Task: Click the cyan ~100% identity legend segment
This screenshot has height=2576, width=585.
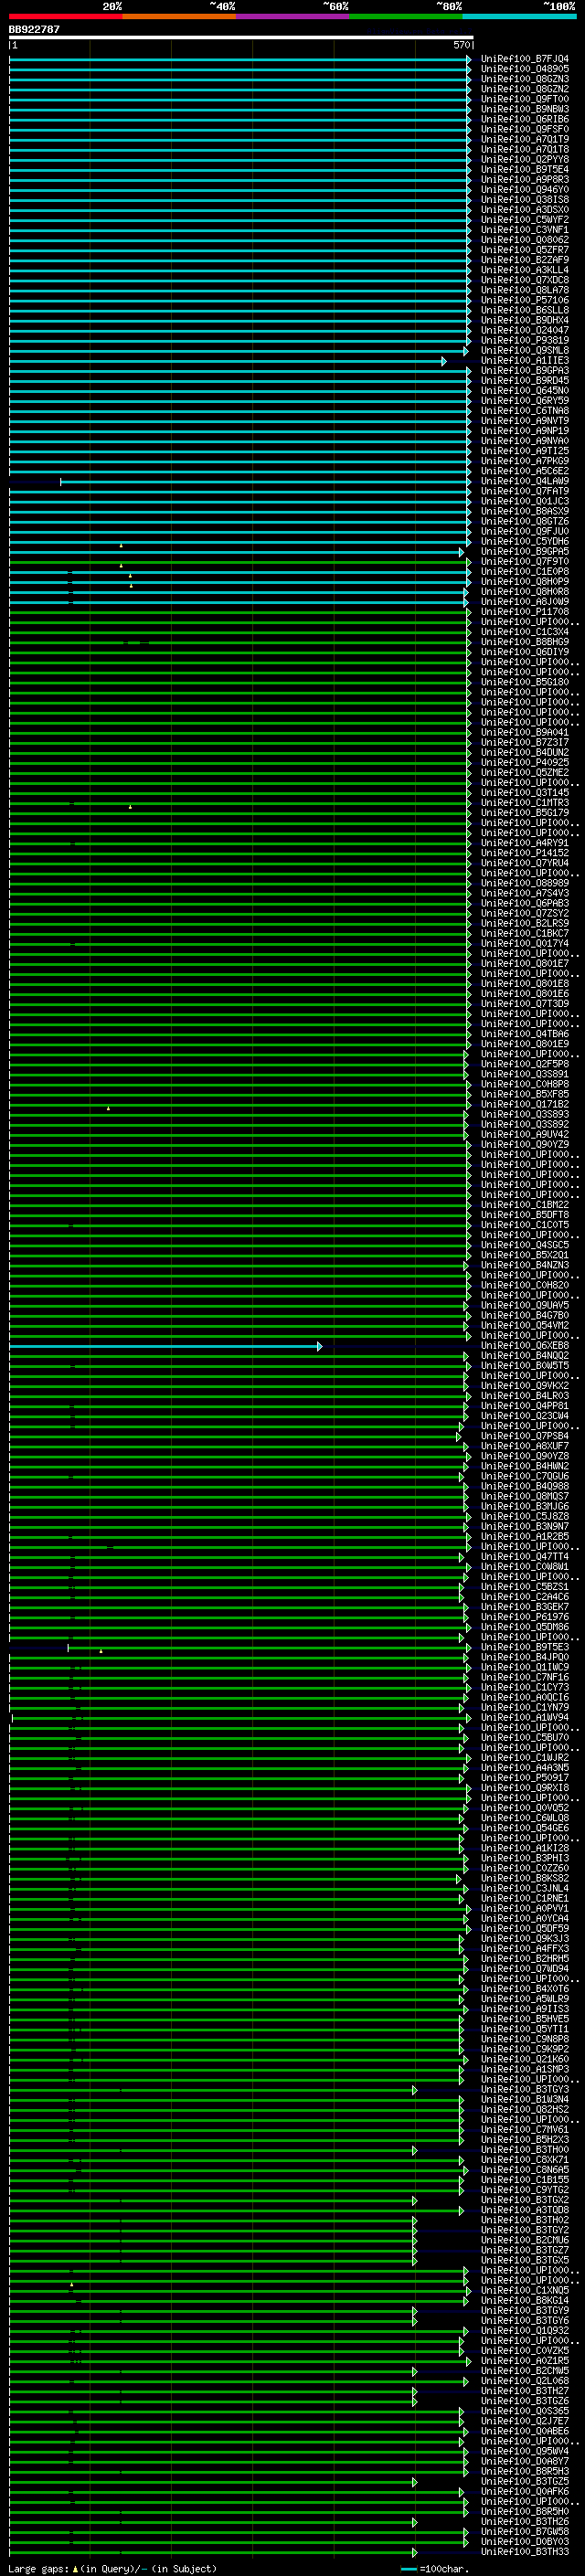Action: click(x=519, y=16)
